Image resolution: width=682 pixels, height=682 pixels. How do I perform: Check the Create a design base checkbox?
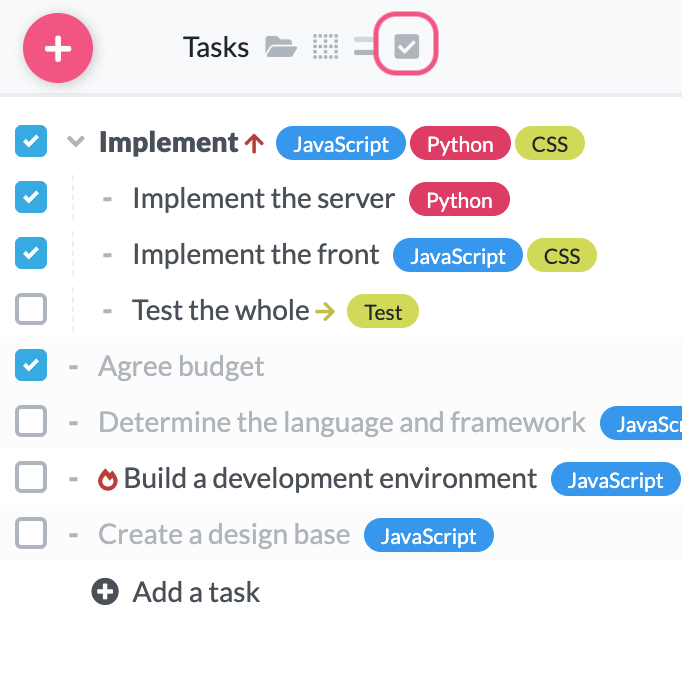click(x=31, y=534)
